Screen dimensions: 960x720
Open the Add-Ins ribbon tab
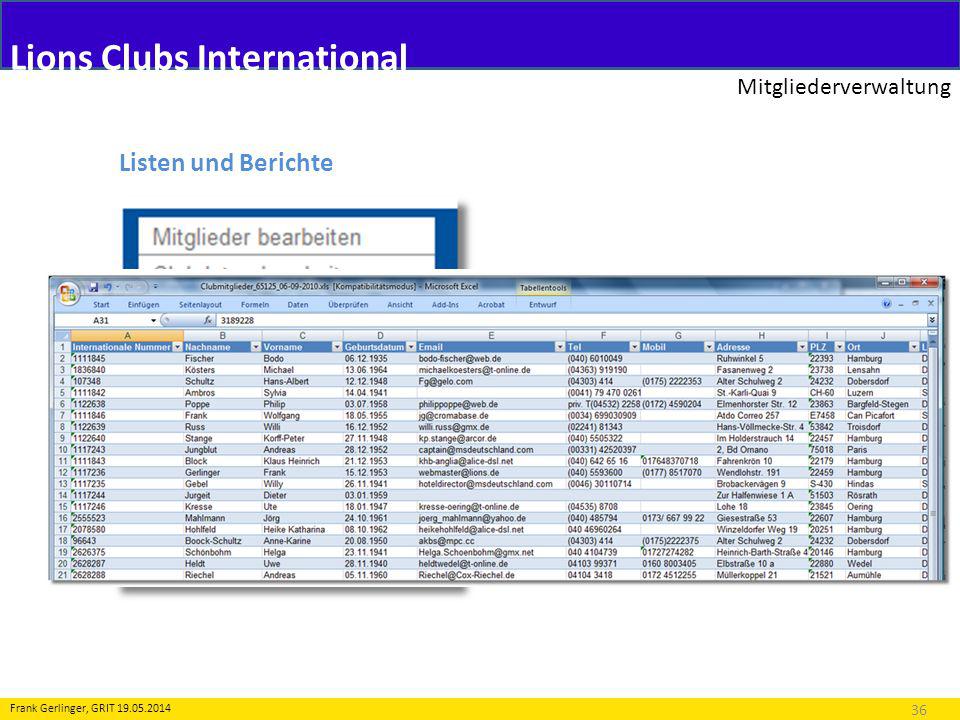445,304
